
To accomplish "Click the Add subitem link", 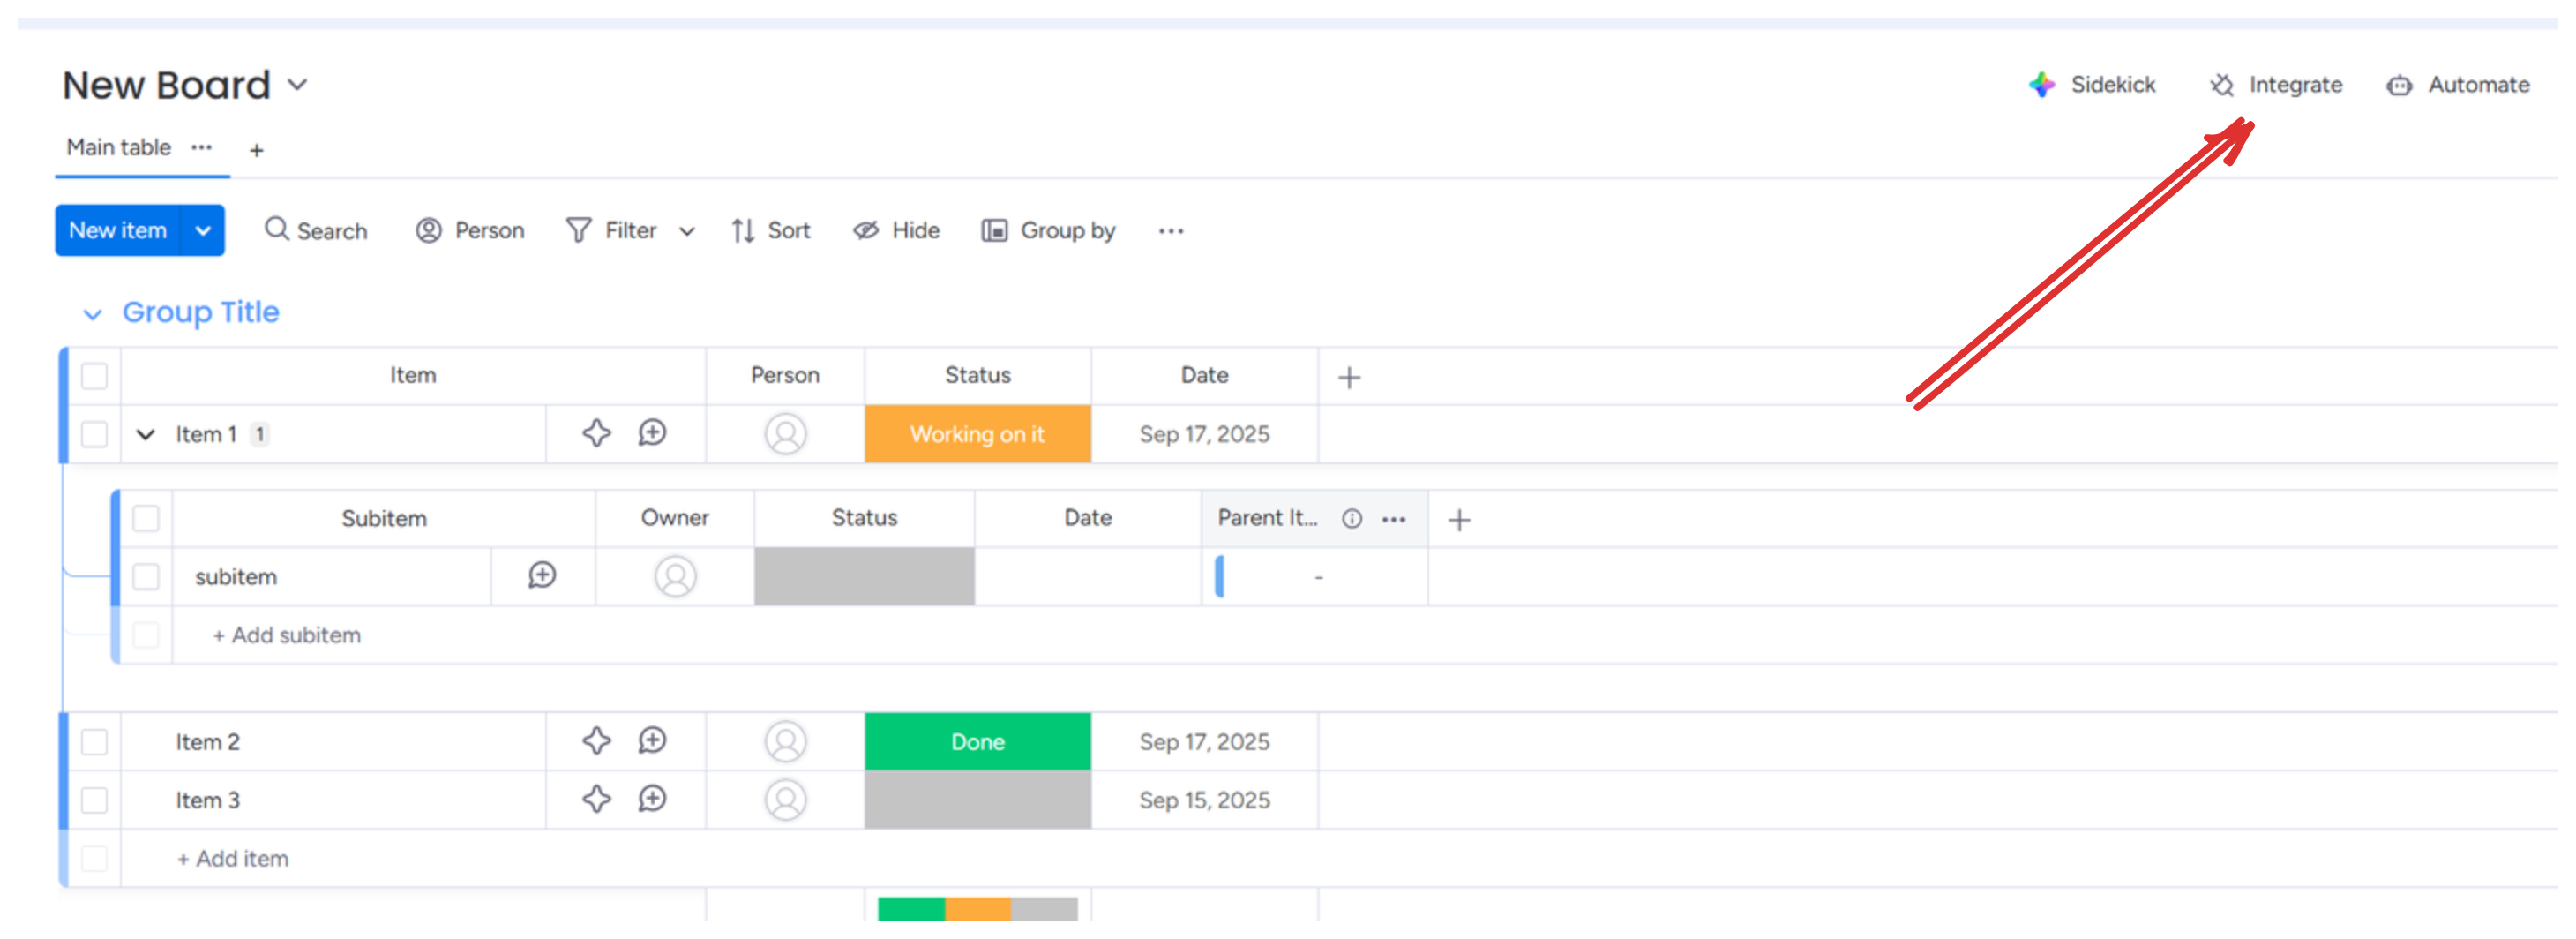I will [287, 635].
